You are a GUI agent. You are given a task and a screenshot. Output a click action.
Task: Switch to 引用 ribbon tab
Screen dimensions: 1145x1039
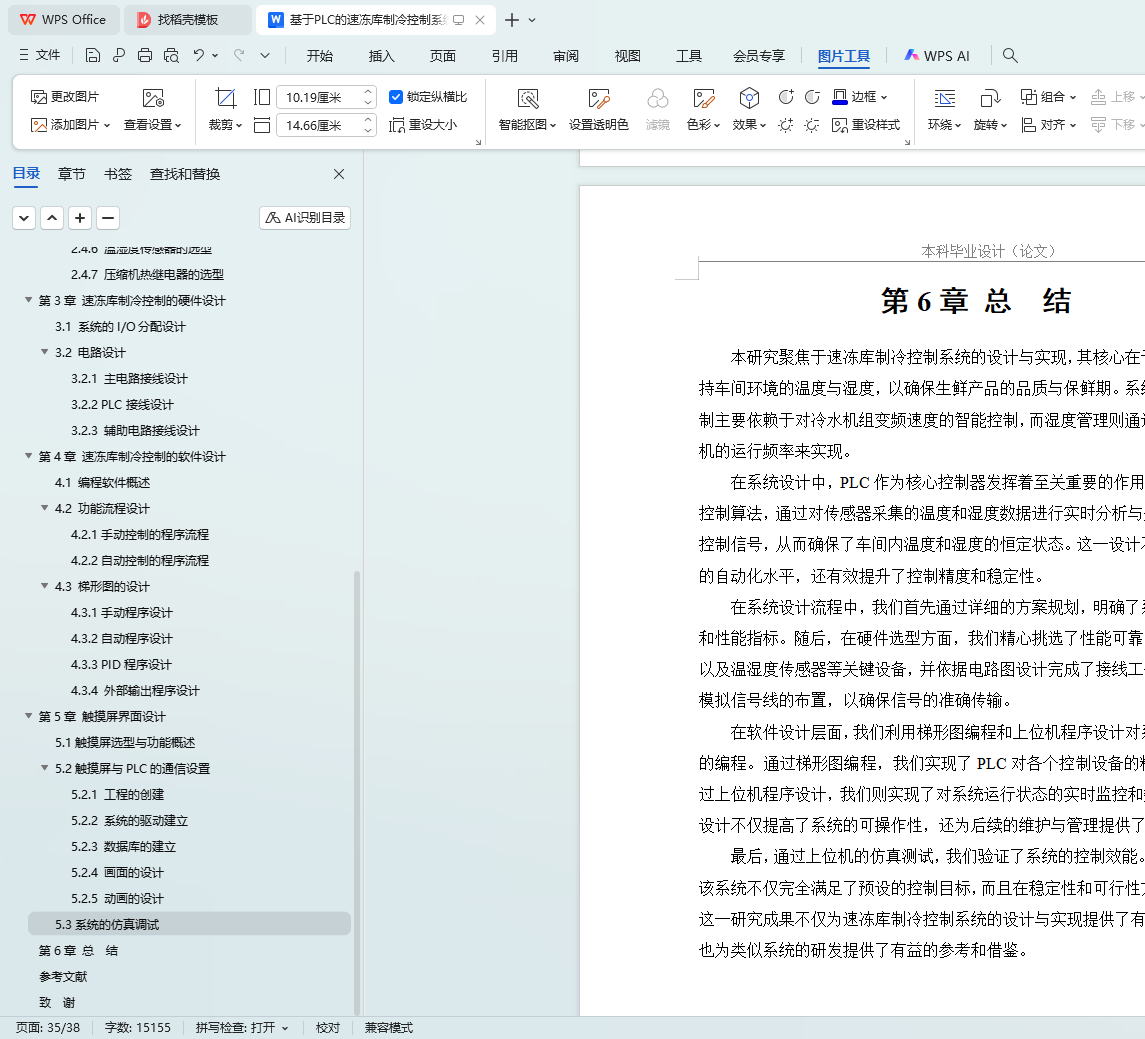505,55
